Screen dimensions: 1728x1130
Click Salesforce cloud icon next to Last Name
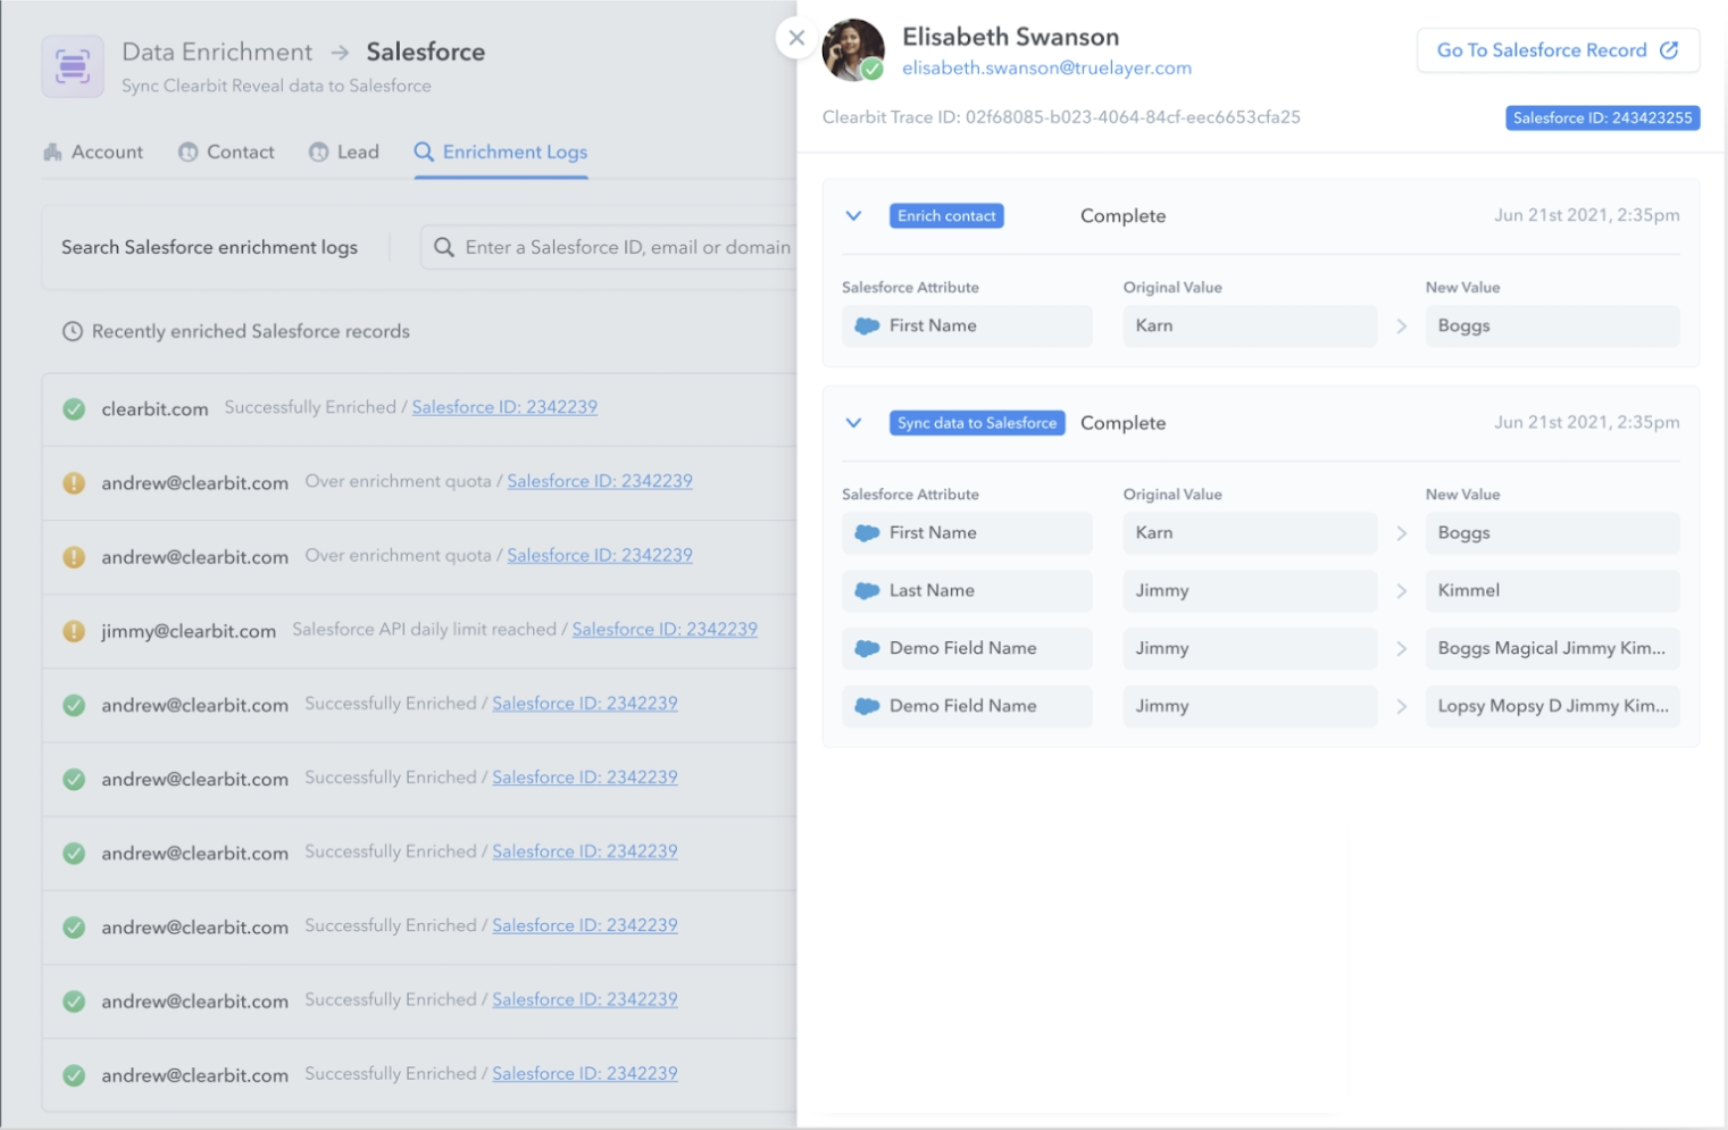point(867,591)
